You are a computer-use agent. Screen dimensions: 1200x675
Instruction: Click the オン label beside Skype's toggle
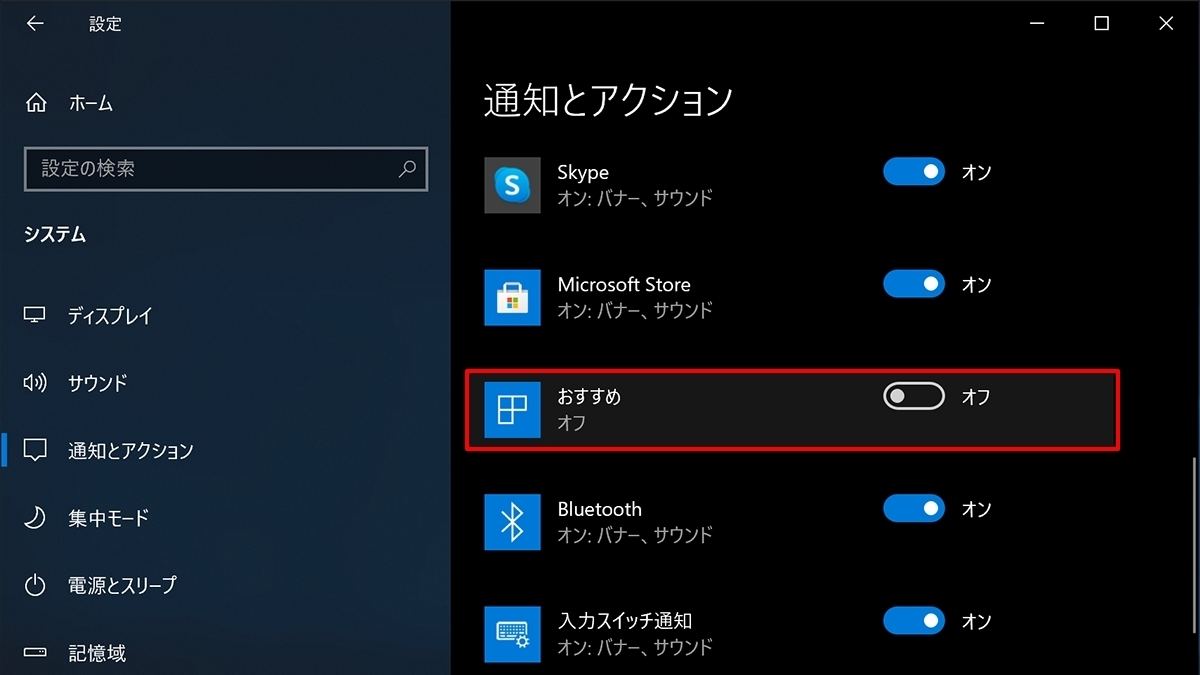[976, 172]
